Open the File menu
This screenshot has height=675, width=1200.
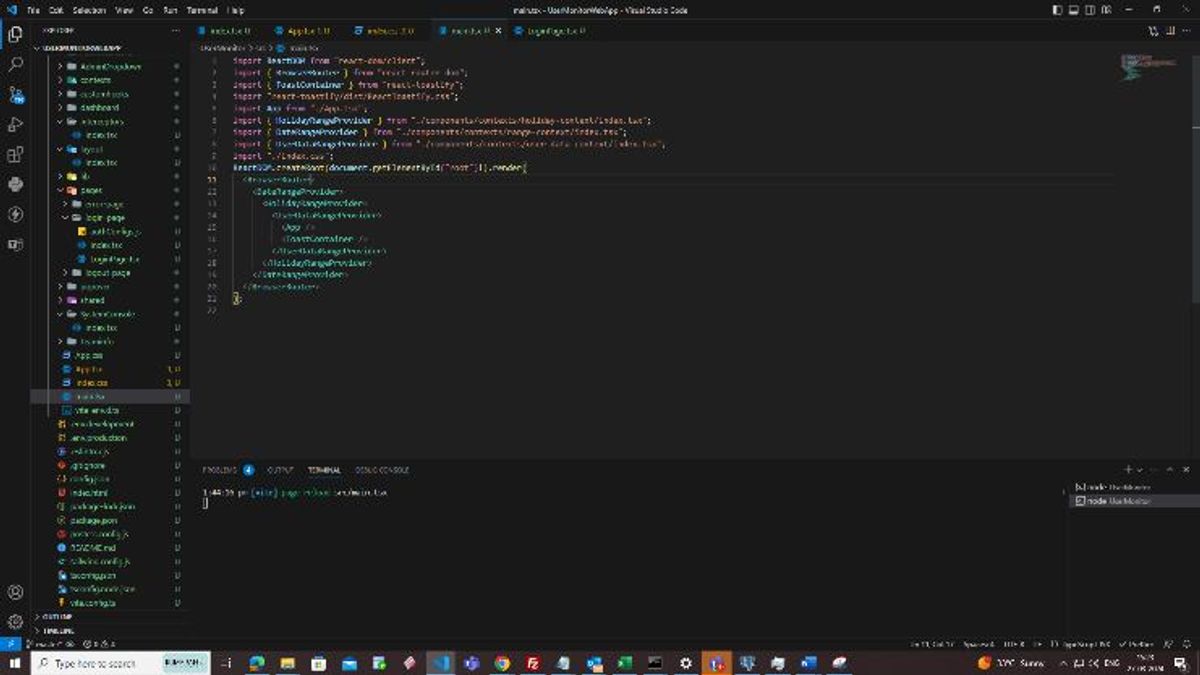(34, 9)
